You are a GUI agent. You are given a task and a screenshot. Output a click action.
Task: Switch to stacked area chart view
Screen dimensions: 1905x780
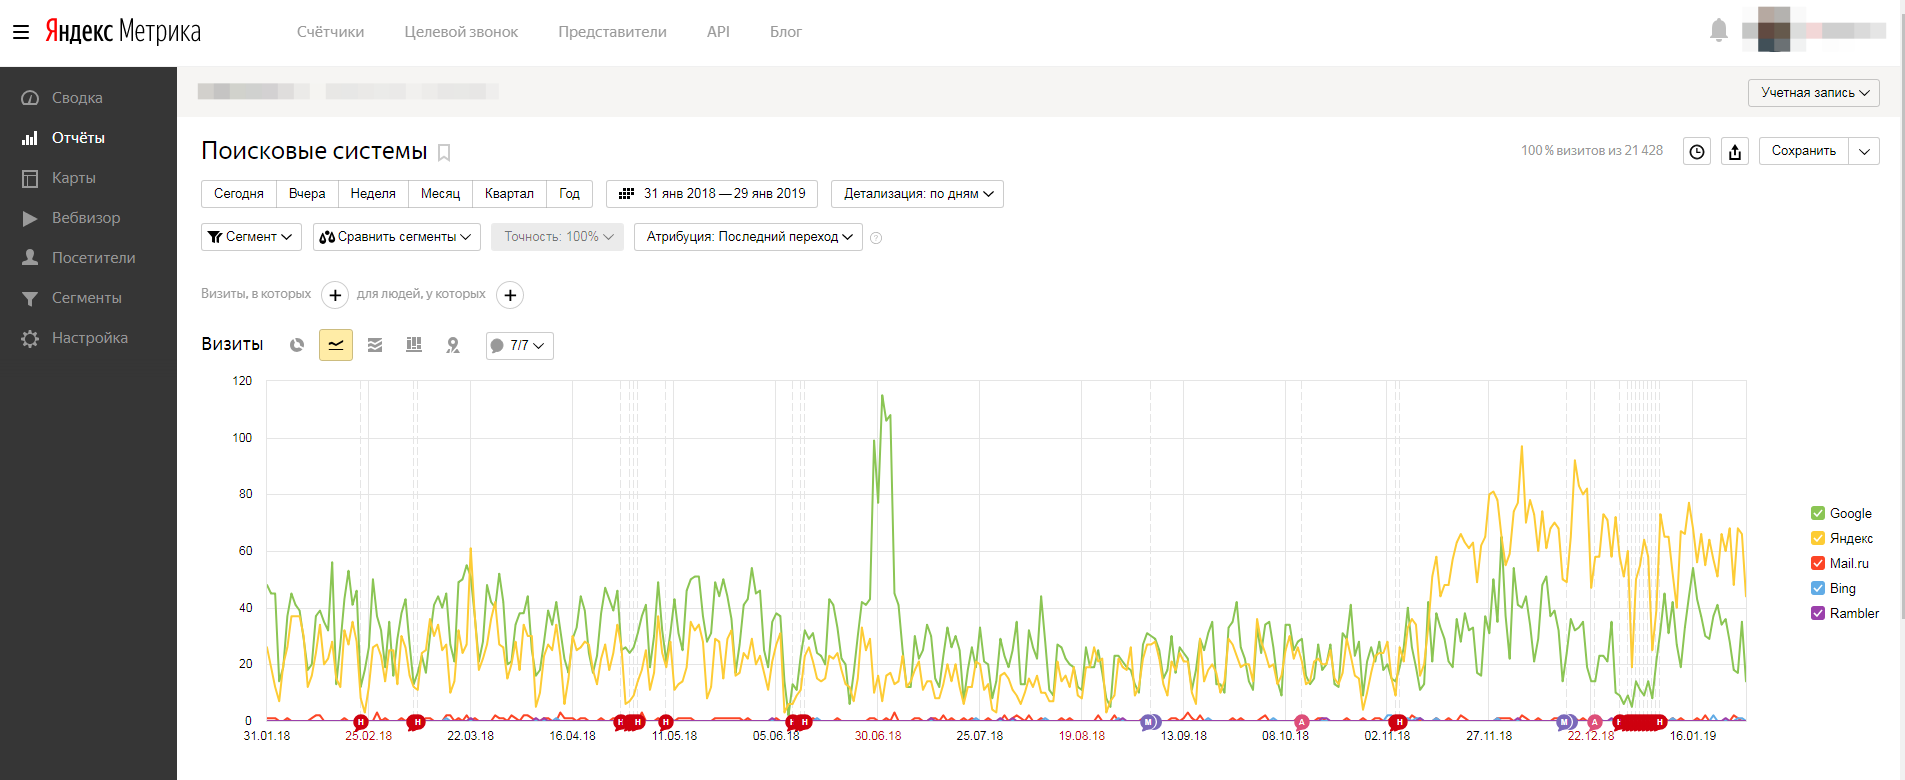pyautogui.click(x=375, y=345)
